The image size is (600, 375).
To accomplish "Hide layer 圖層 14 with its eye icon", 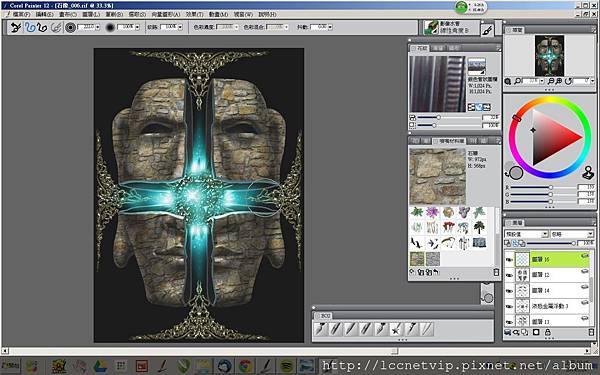I will [509, 291].
